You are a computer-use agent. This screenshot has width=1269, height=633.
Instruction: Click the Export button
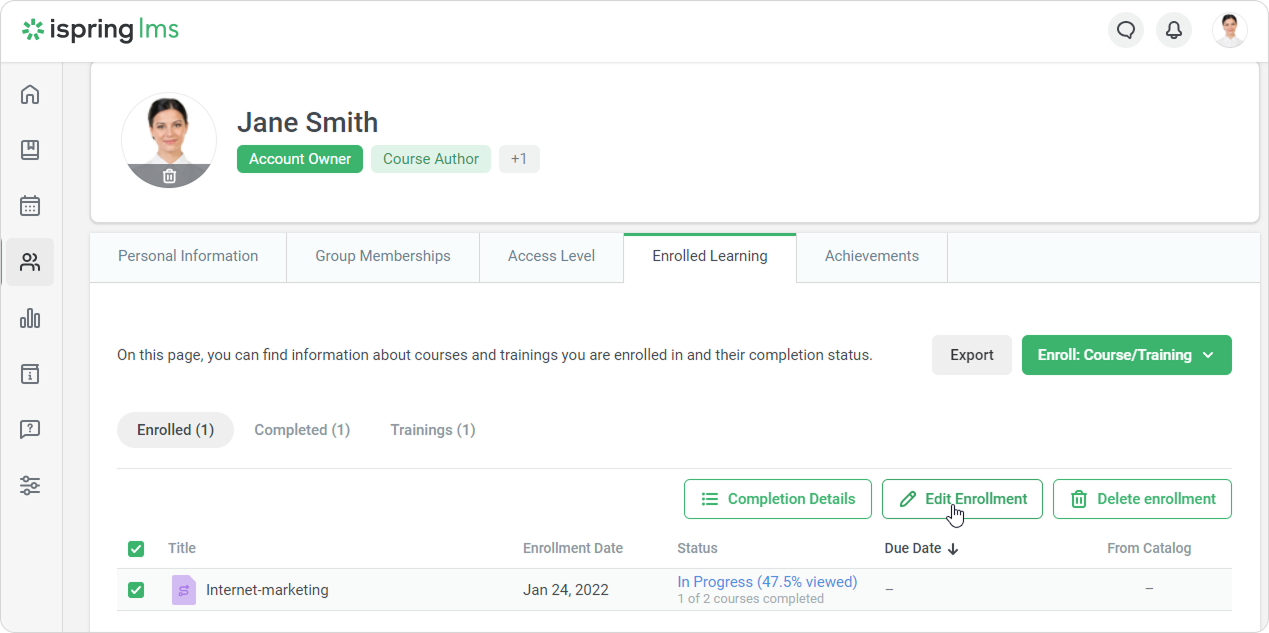971,355
